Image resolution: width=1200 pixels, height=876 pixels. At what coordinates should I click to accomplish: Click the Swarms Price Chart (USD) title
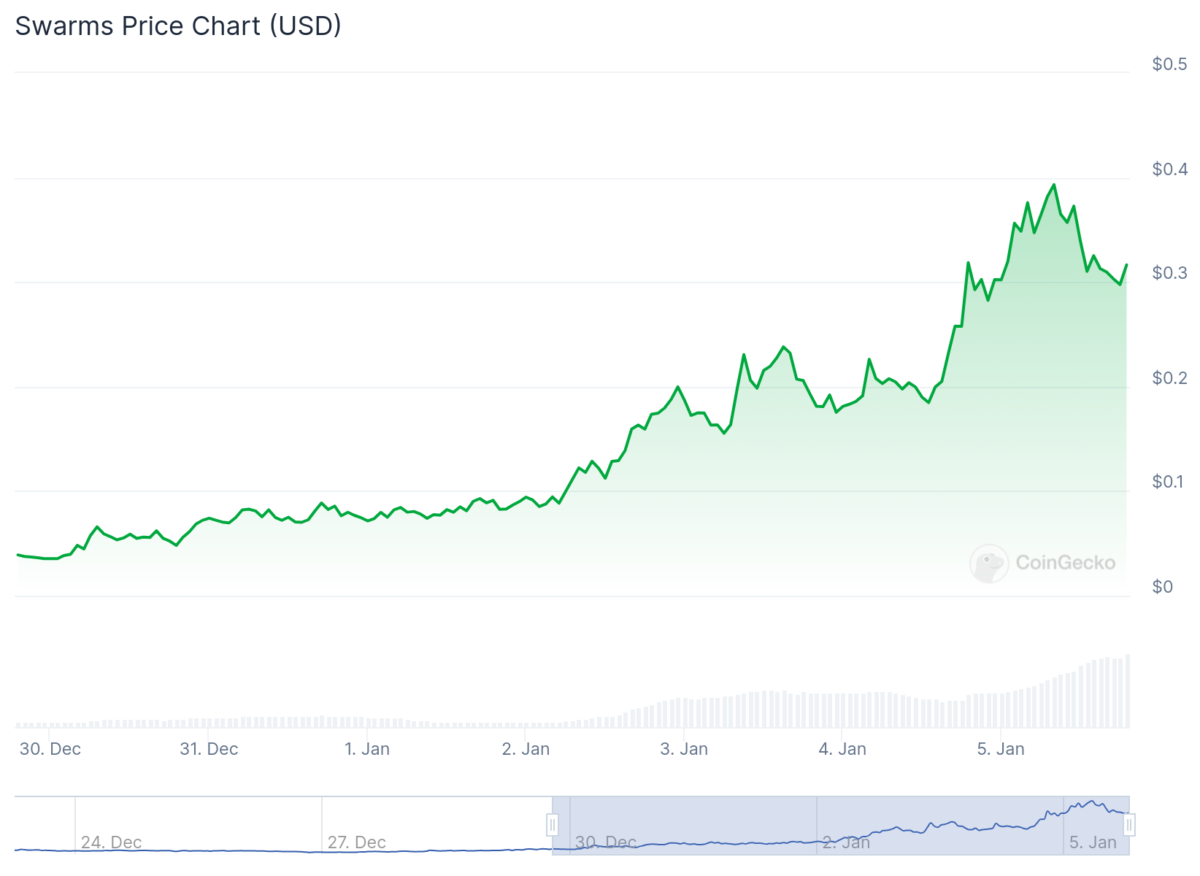[x=178, y=27]
